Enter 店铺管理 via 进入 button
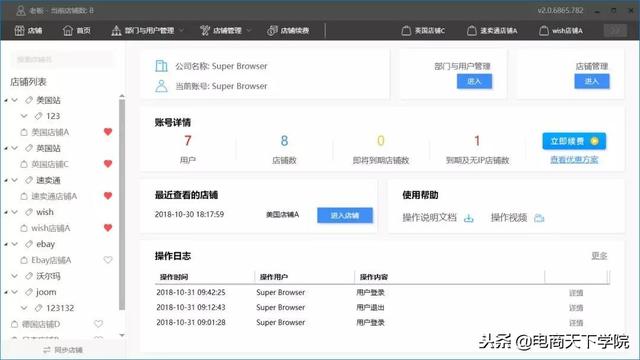 tap(592, 81)
